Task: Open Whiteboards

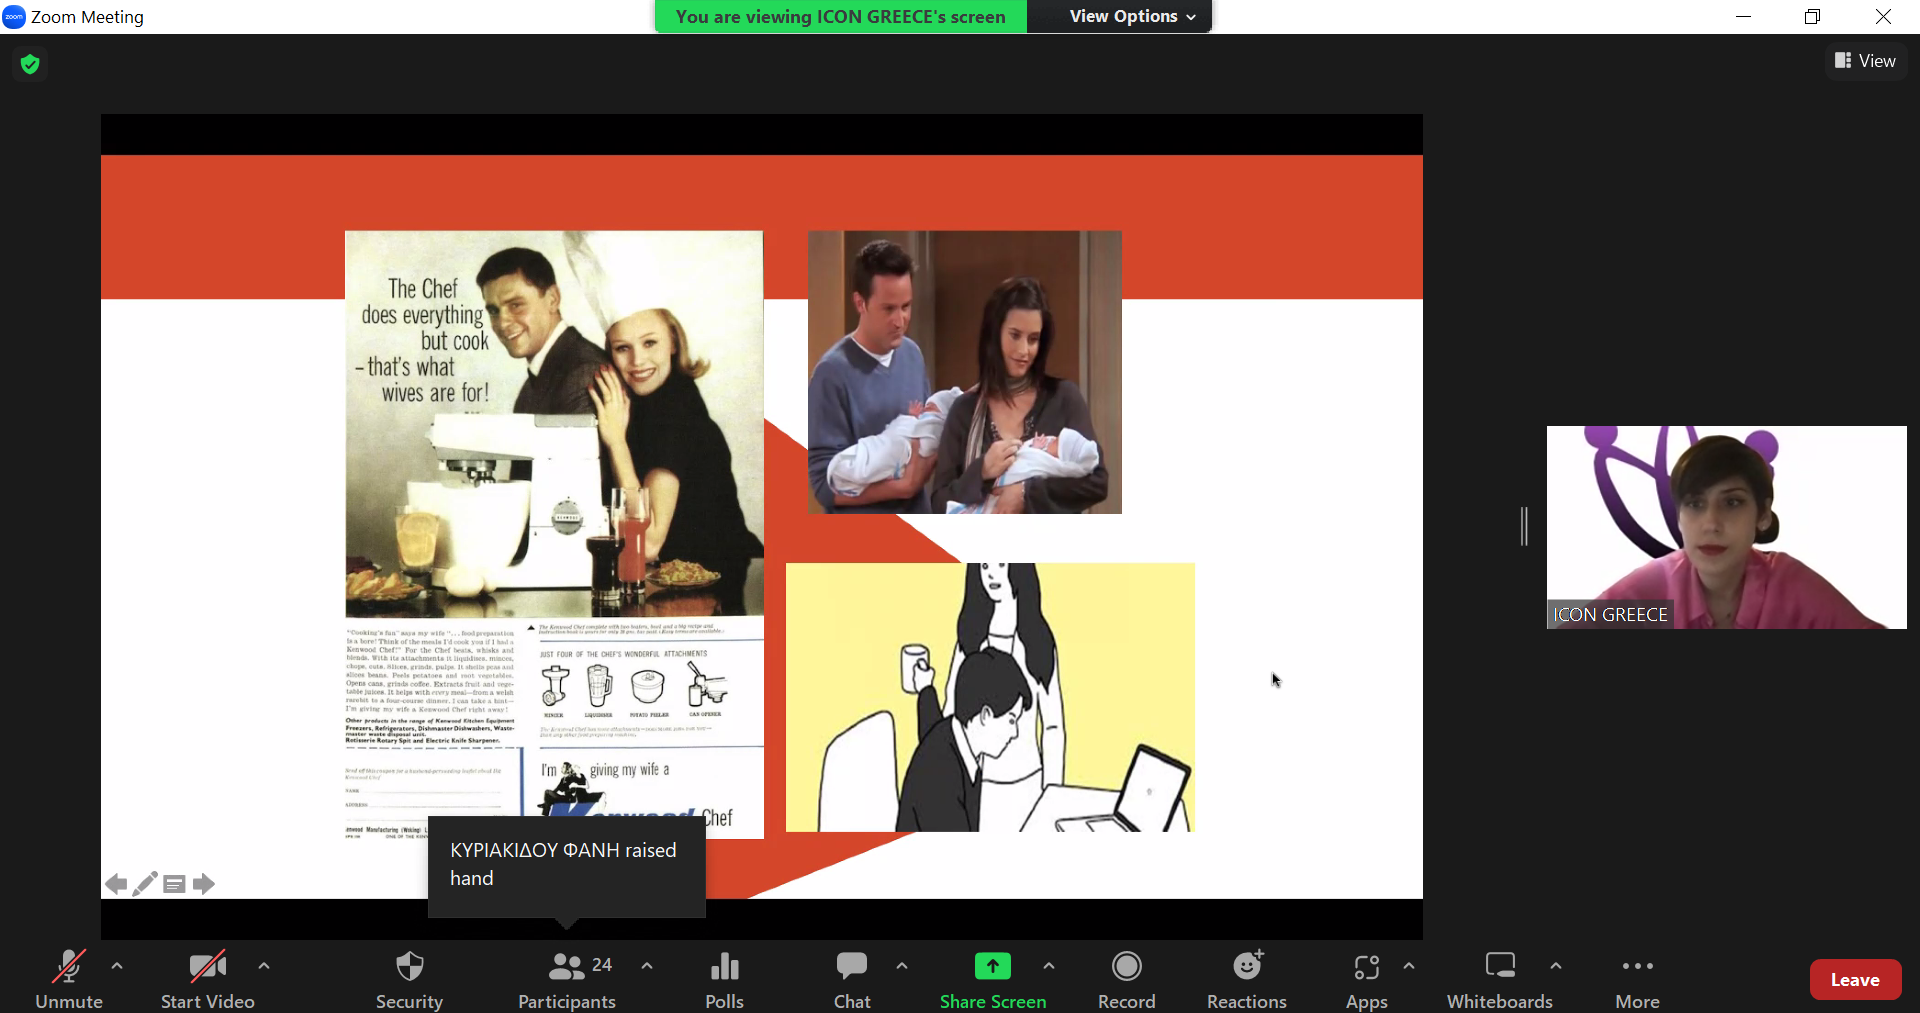Action: [1500, 979]
